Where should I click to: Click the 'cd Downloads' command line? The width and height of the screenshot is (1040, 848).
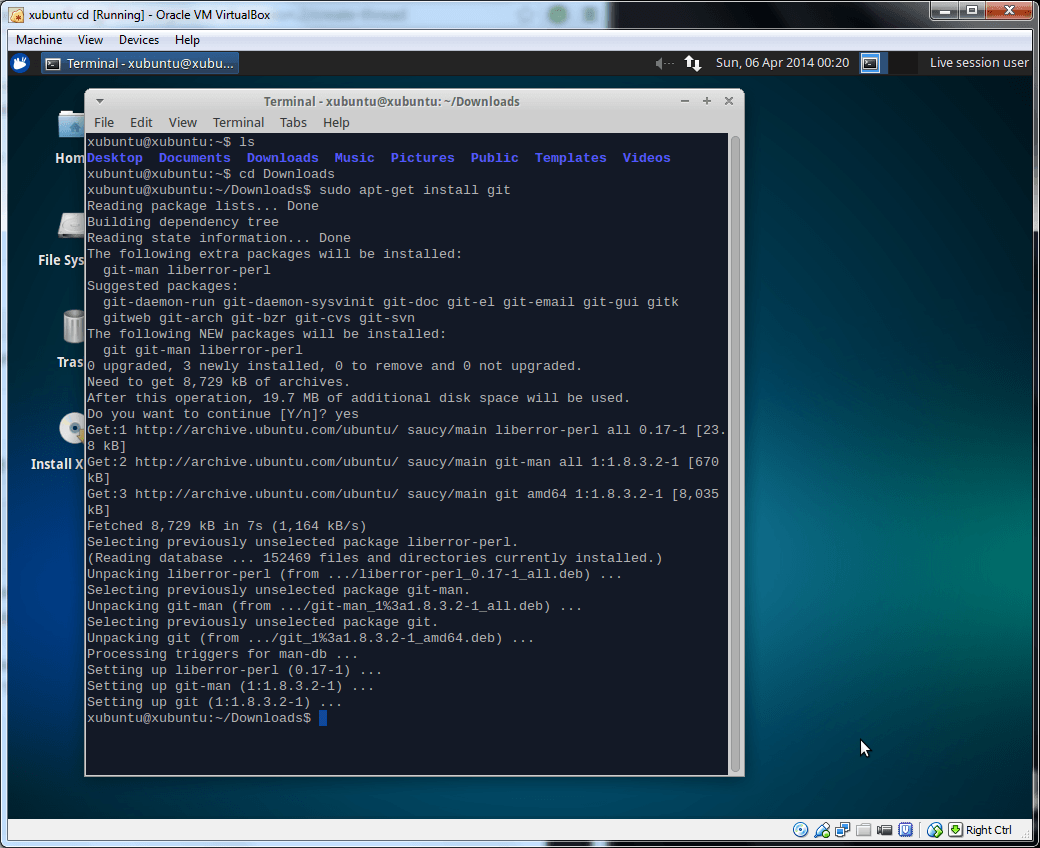pos(211,174)
